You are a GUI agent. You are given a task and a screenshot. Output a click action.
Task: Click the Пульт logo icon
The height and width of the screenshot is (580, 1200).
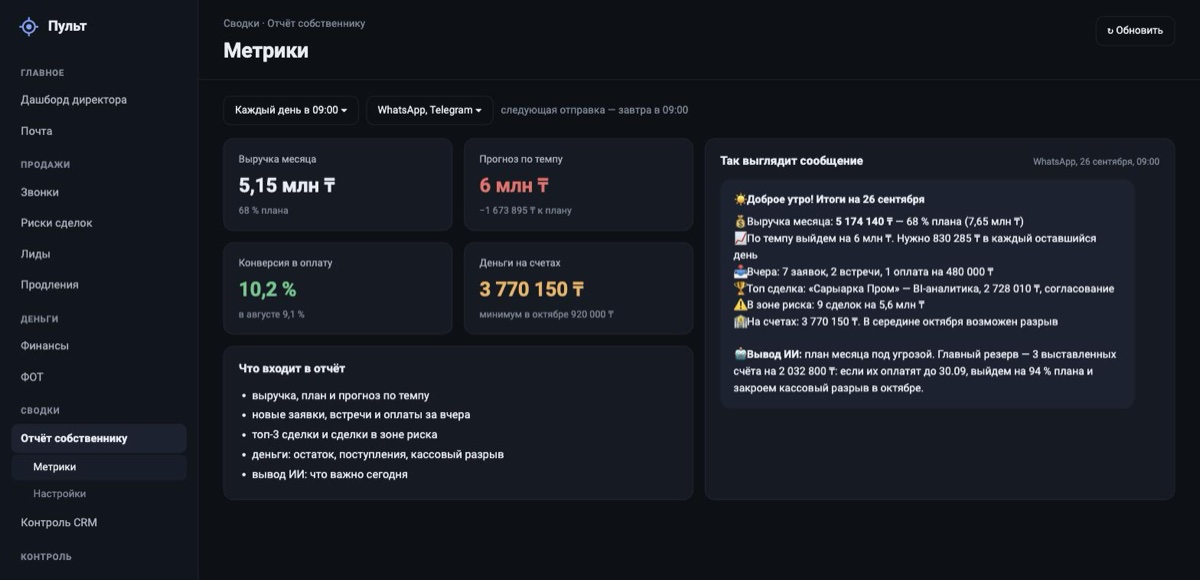29,27
